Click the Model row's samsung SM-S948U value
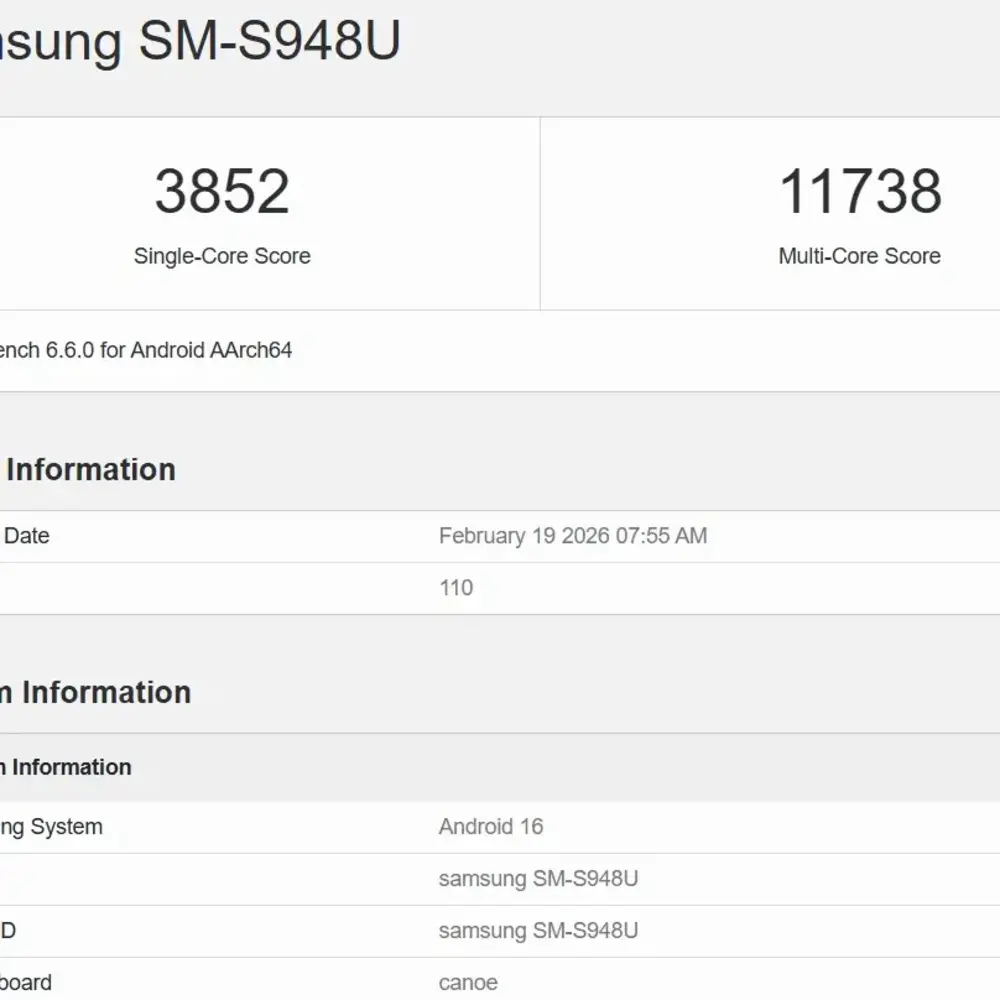1000x1000 pixels. click(538, 879)
